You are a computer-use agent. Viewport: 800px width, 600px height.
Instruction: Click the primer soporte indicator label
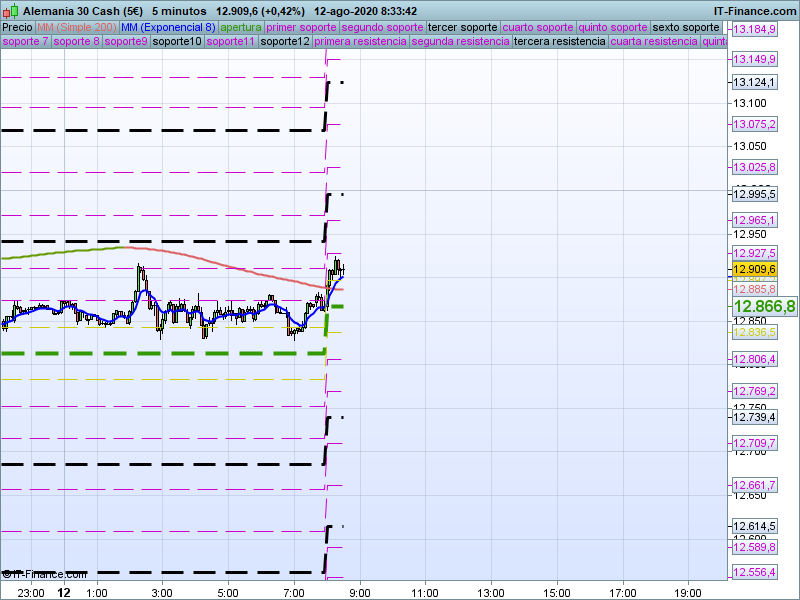(x=301, y=27)
